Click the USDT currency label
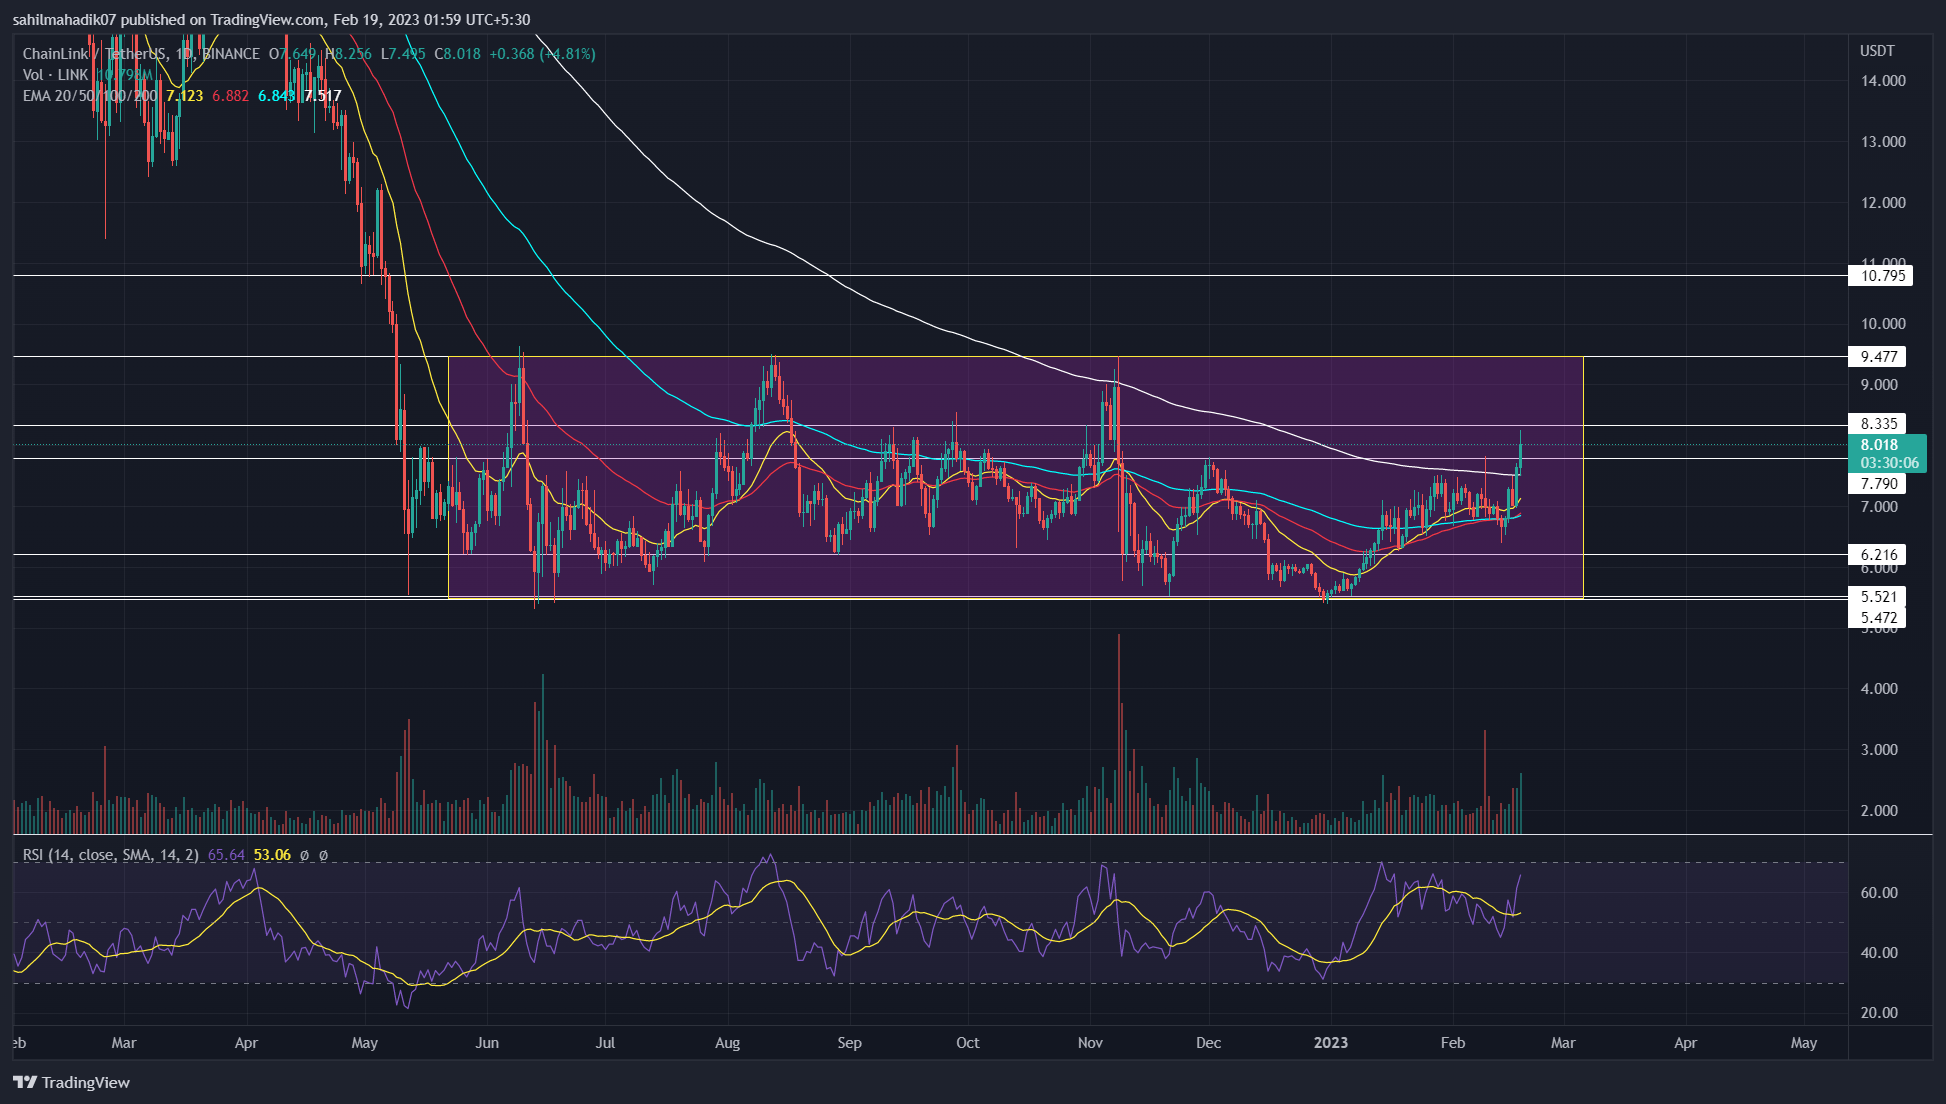The height and width of the screenshot is (1104, 1946). point(1877,51)
